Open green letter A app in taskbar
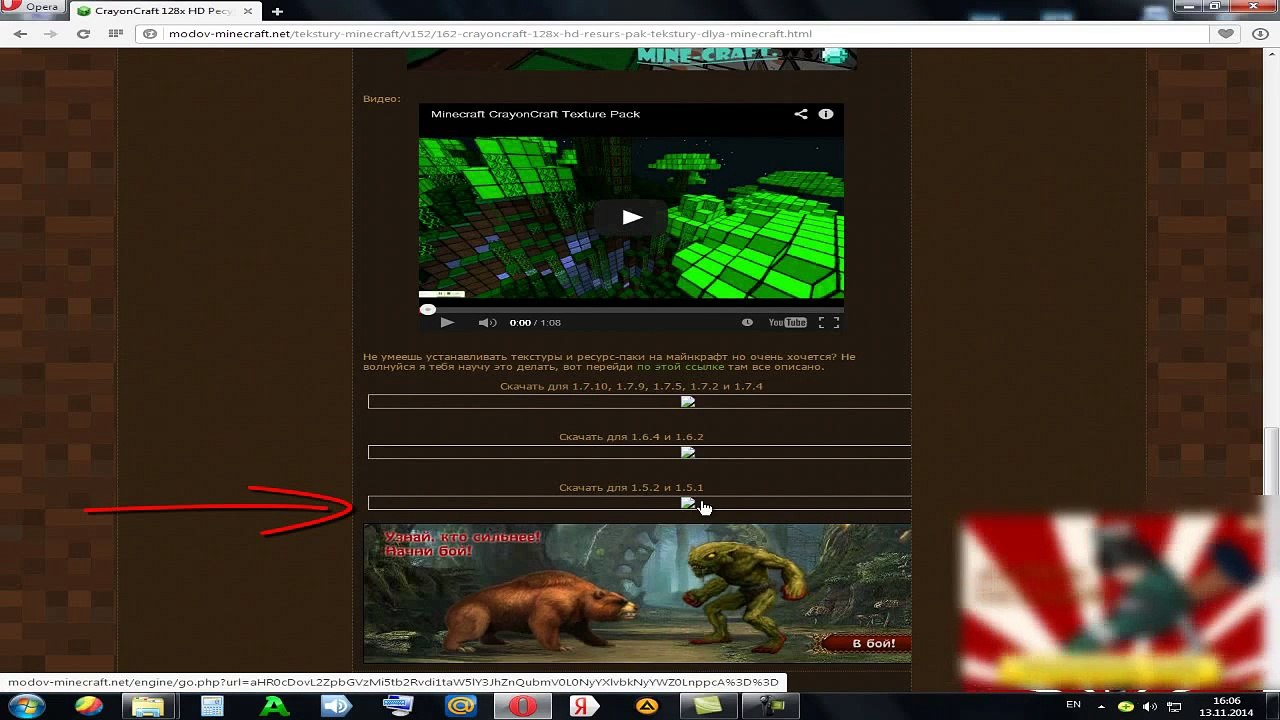This screenshot has width=1280, height=720. coord(274,706)
